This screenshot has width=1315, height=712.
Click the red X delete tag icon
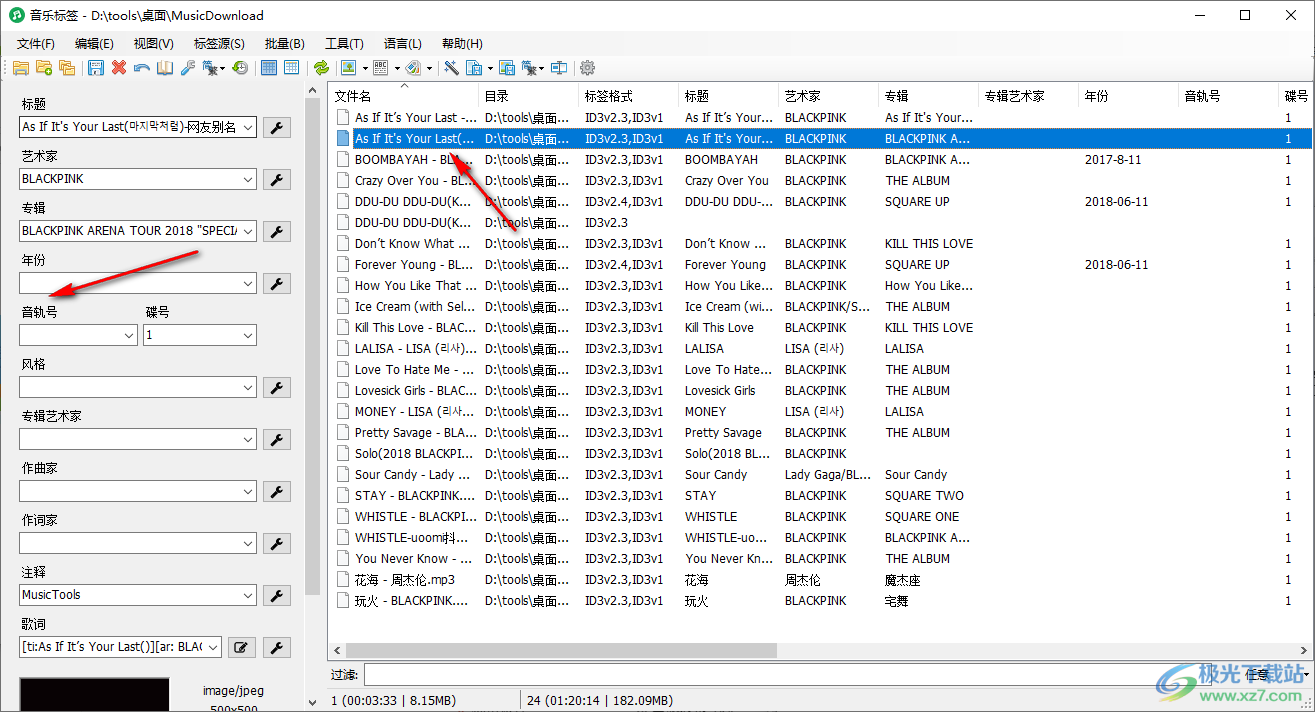[119, 68]
